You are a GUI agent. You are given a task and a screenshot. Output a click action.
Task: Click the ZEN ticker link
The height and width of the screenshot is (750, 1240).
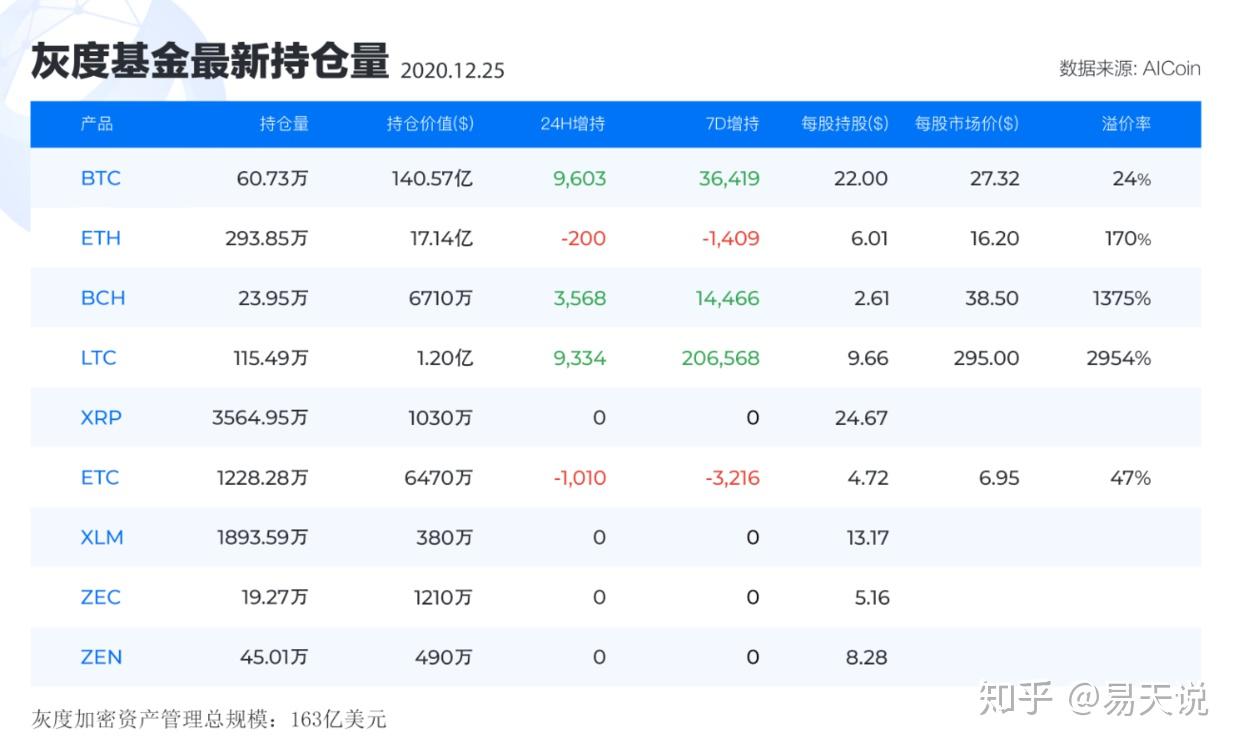click(x=100, y=657)
